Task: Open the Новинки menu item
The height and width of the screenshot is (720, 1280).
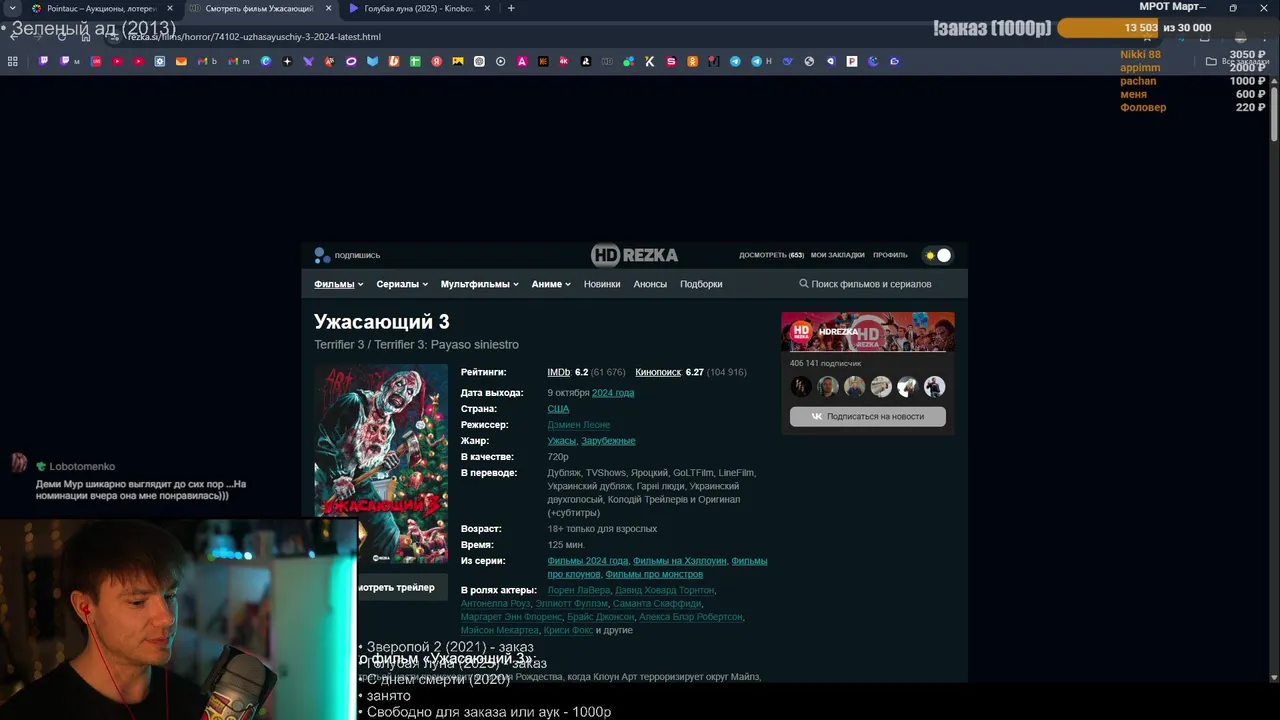Action: coord(602,284)
